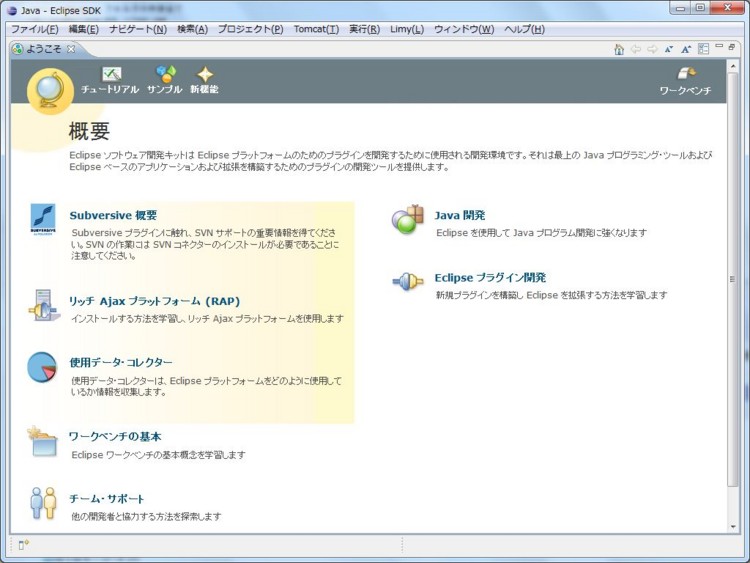Click the Rich Ajax Platform plug icon

[x=44, y=305]
